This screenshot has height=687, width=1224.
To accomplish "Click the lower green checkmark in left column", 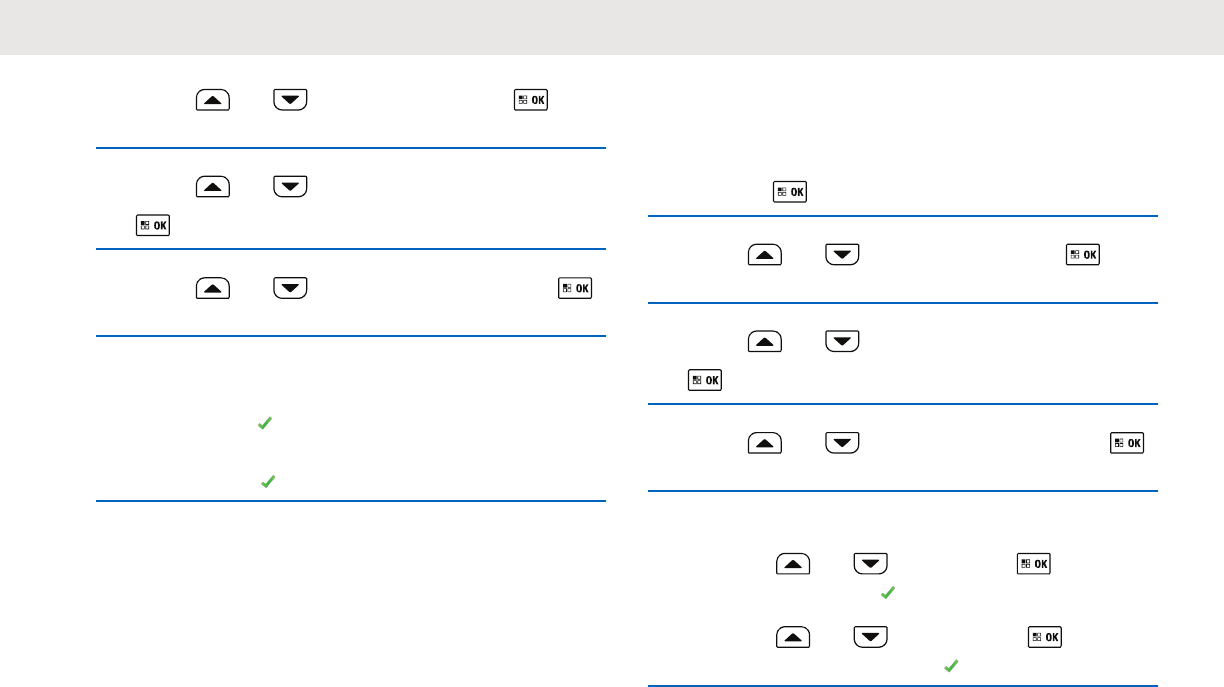I will coord(267,482).
